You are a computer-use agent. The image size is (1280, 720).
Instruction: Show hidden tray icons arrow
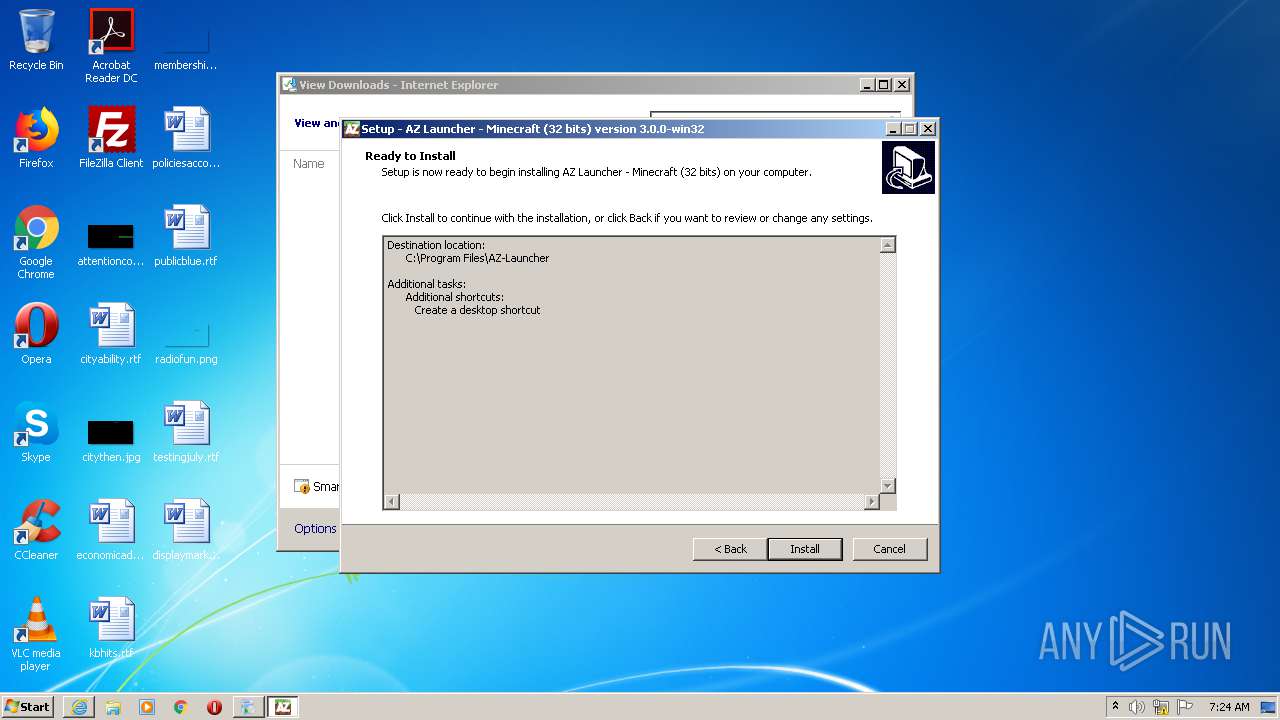click(x=1115, y=706)
